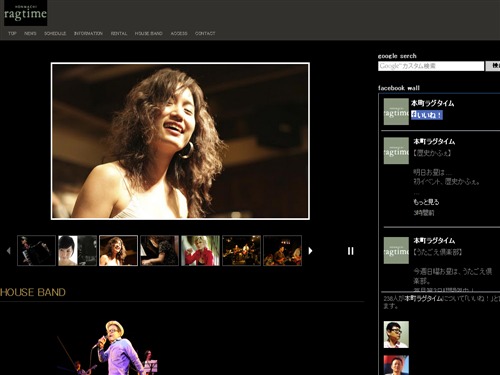This screenshot has height=375, width=500.
Task: Open the CONTACT page
Action: (x=205, y=33)
